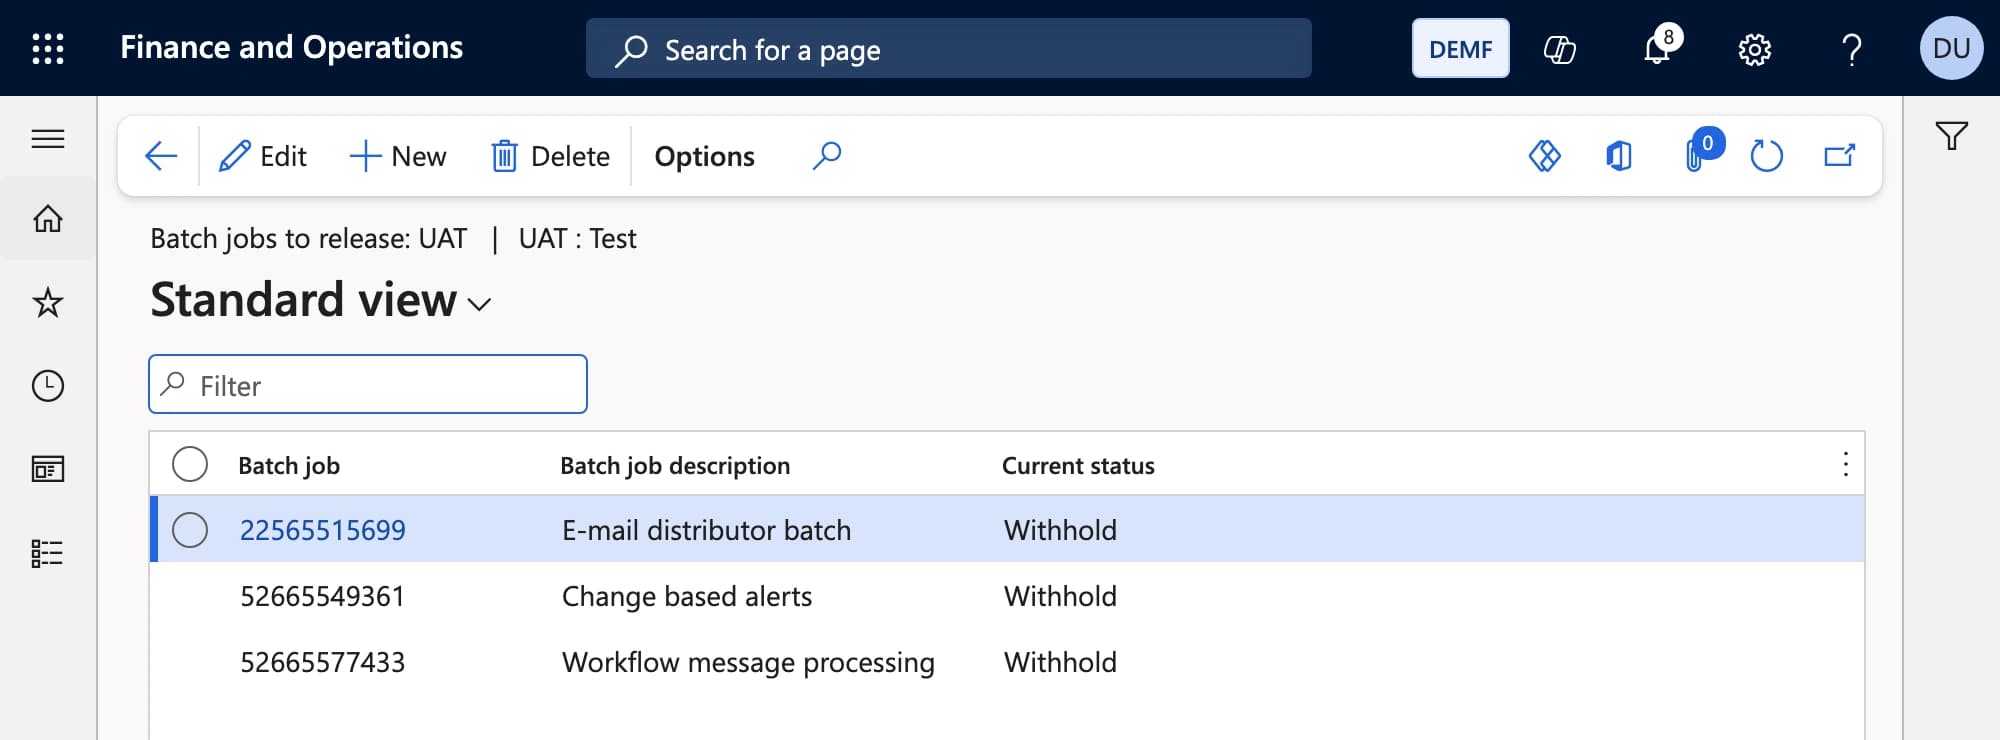Click the Edit button in the action pane
2000x740 pixels.
(x=262, y=156)
